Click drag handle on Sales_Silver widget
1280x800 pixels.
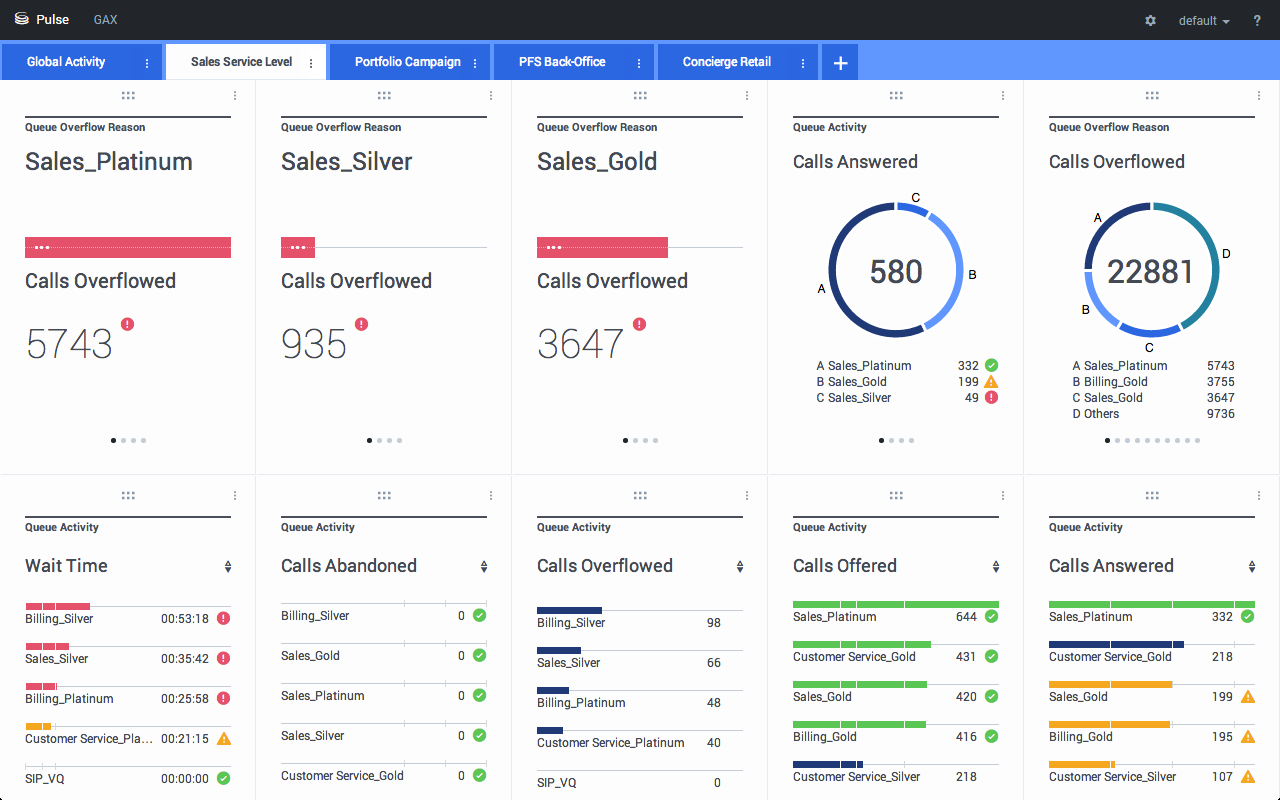[x=384, y=96]
